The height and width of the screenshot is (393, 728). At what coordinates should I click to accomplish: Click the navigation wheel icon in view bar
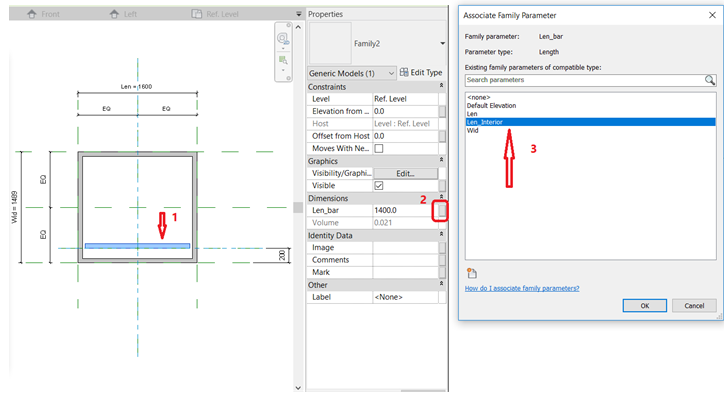point(282,38)
